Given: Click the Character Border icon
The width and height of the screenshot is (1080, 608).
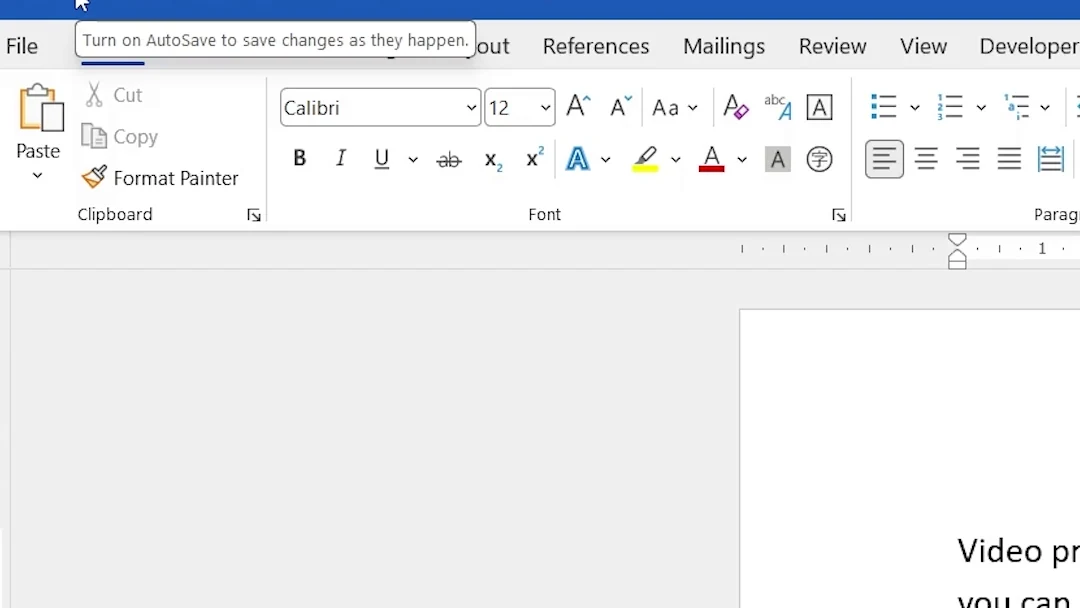Looking at the screenshot, I should (x=819, y=107).
